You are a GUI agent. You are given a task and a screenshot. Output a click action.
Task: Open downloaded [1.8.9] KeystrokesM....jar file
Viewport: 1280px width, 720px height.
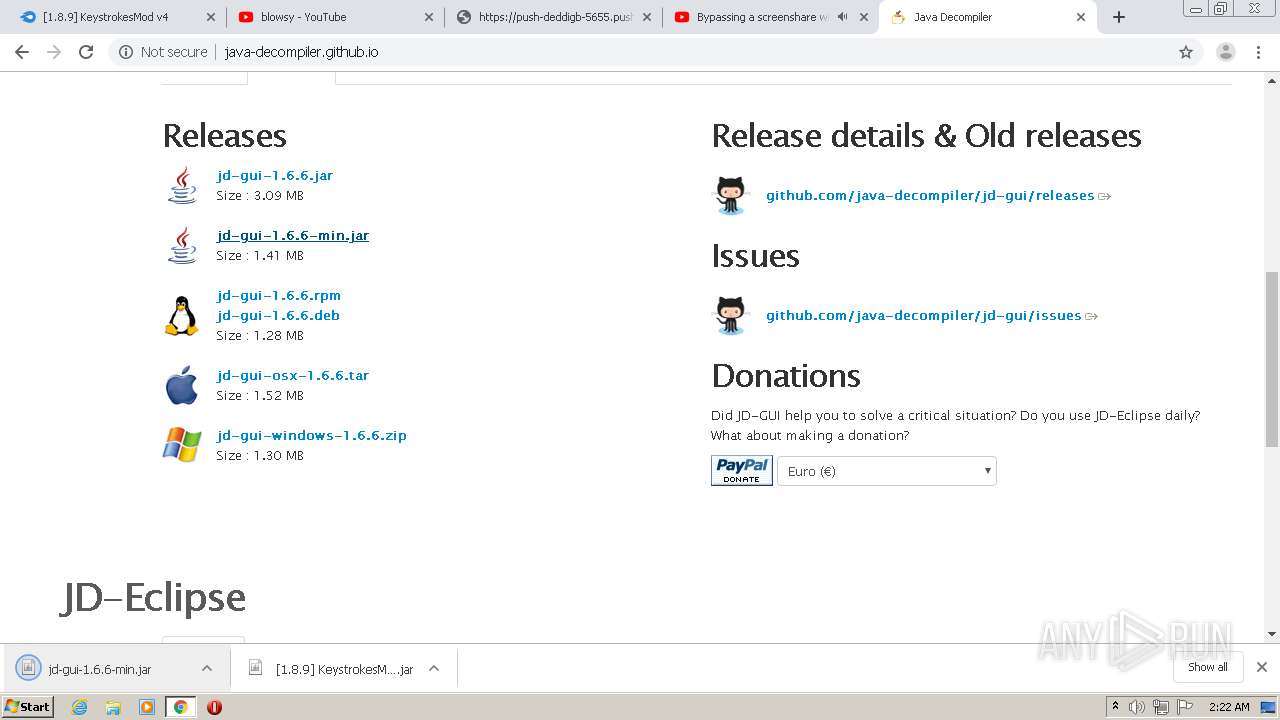pyautogui.click(x=344, y=669)
